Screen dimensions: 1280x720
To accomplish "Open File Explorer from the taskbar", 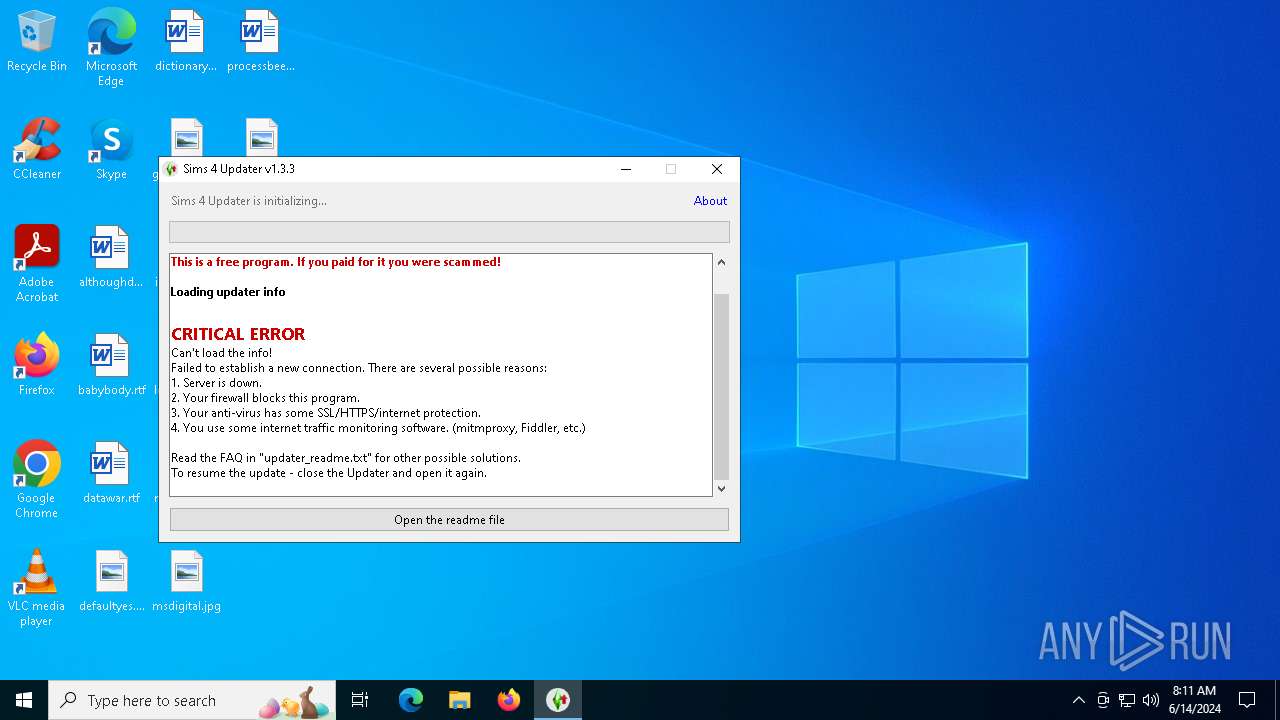I will point(460,700).
